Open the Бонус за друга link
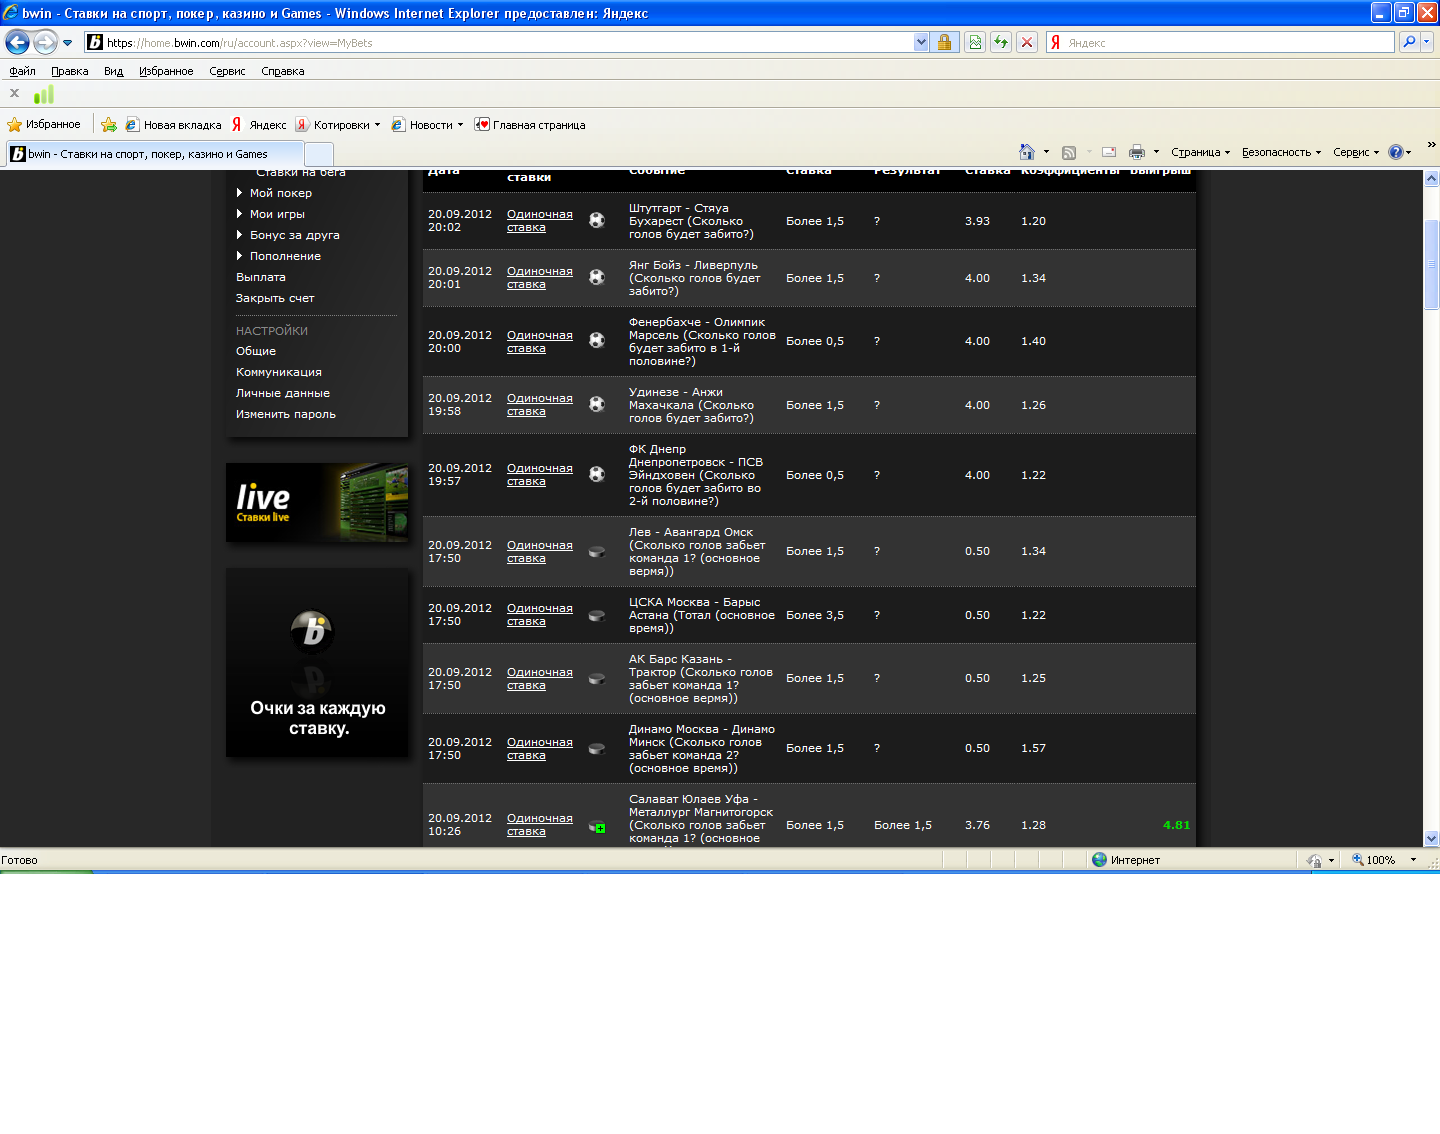 pyautogui.click(x=295, y=235)
